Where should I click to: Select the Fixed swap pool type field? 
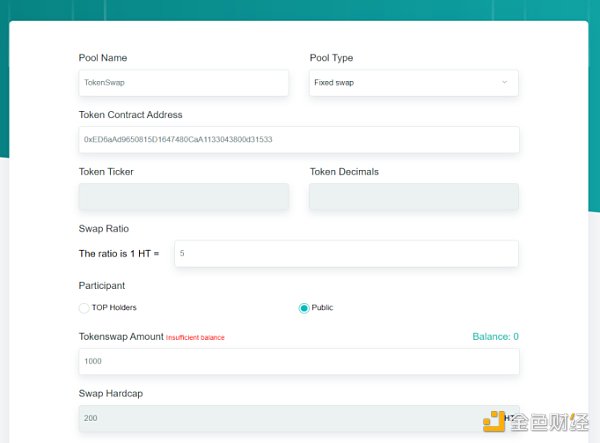(400, 83)
